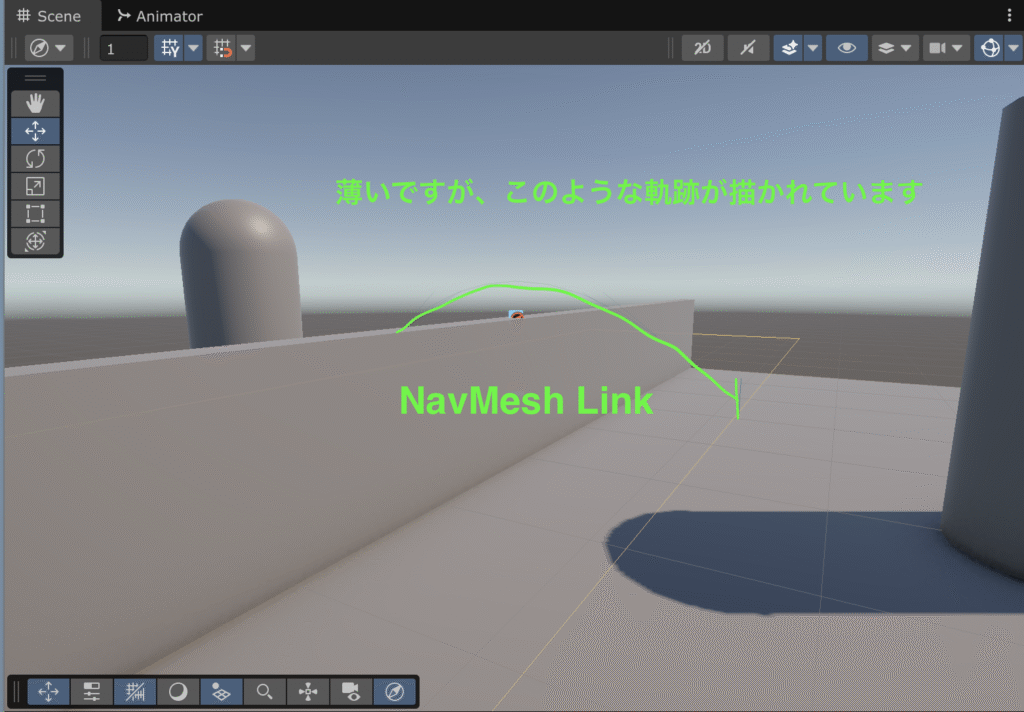Open the three-dot panel options menu
This screenshot has height=712, width=1024.
1008,16
